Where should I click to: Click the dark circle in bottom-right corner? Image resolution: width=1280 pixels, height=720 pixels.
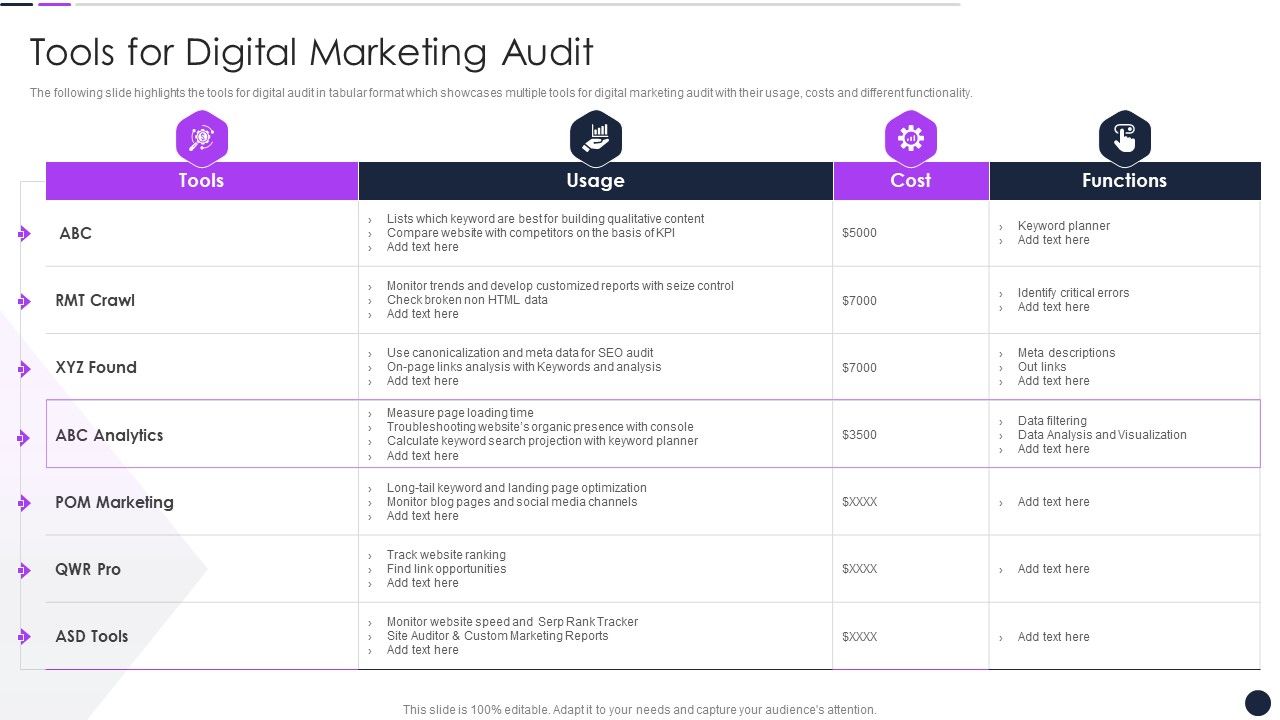pos(1257,702)
